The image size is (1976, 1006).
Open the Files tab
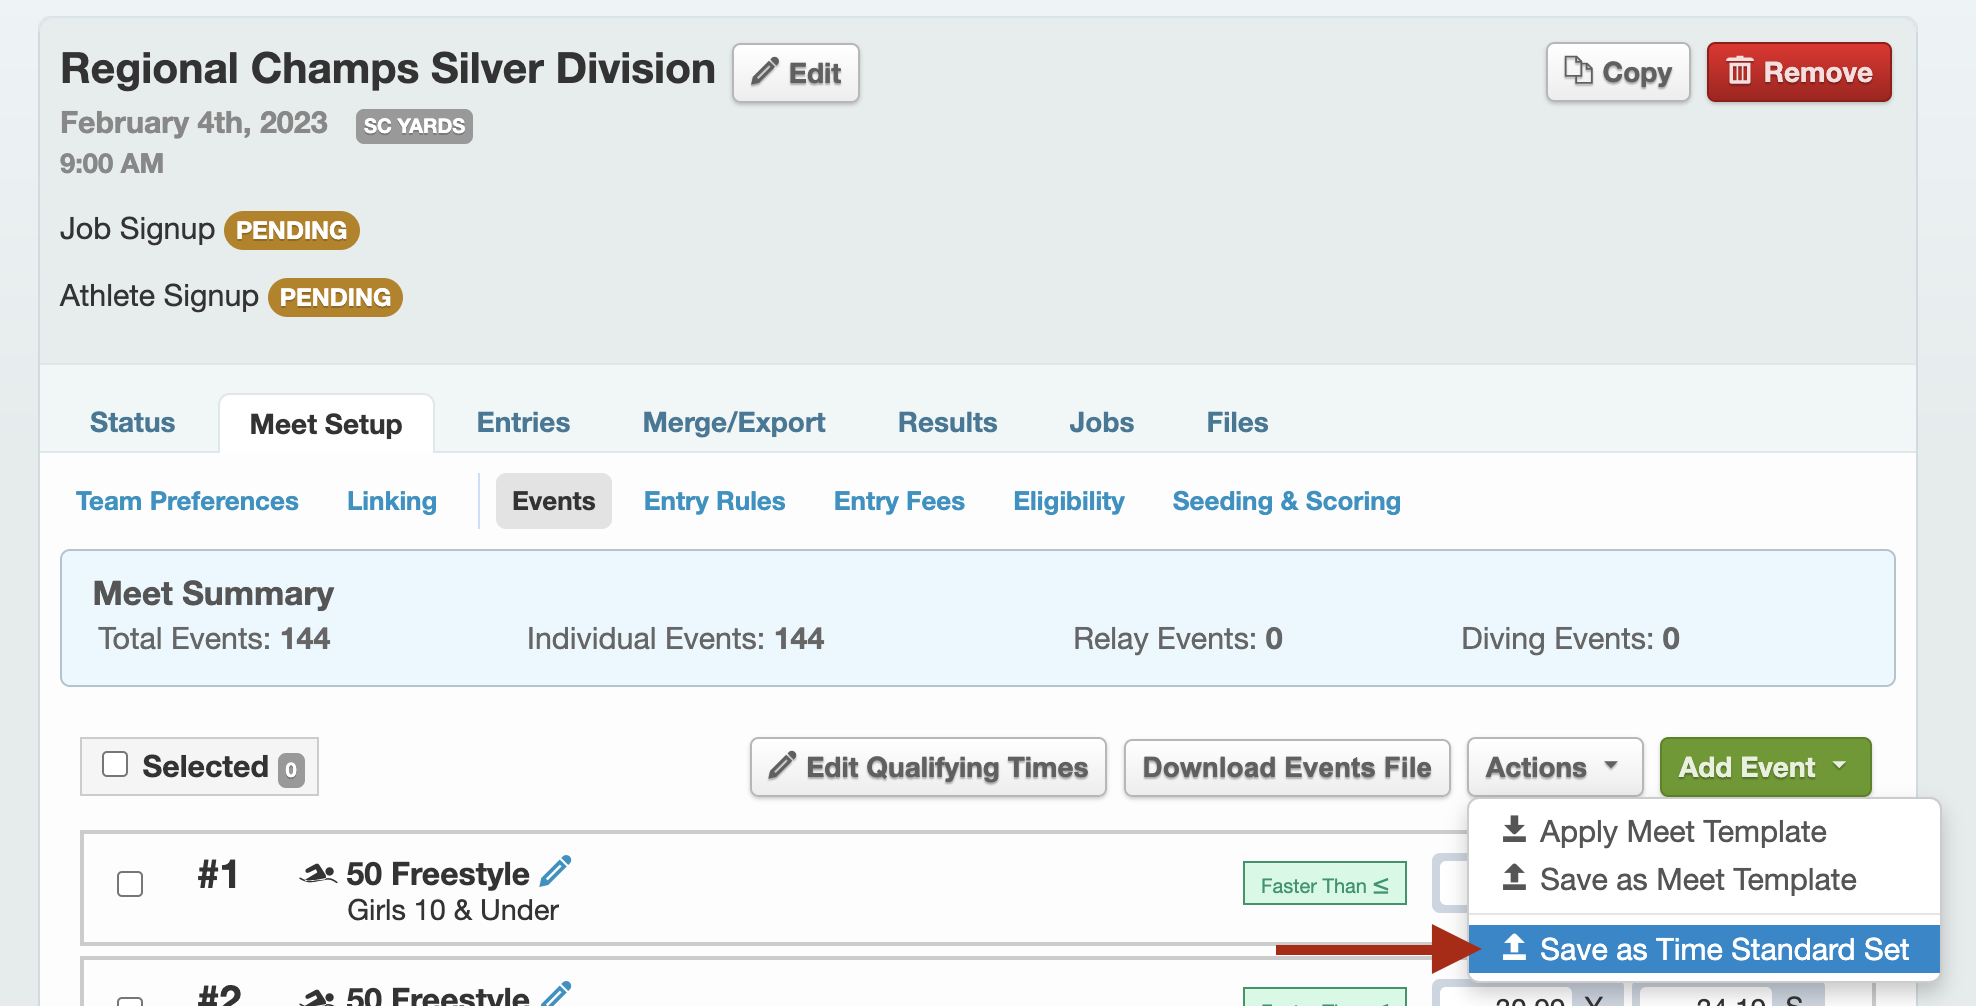1237,422
